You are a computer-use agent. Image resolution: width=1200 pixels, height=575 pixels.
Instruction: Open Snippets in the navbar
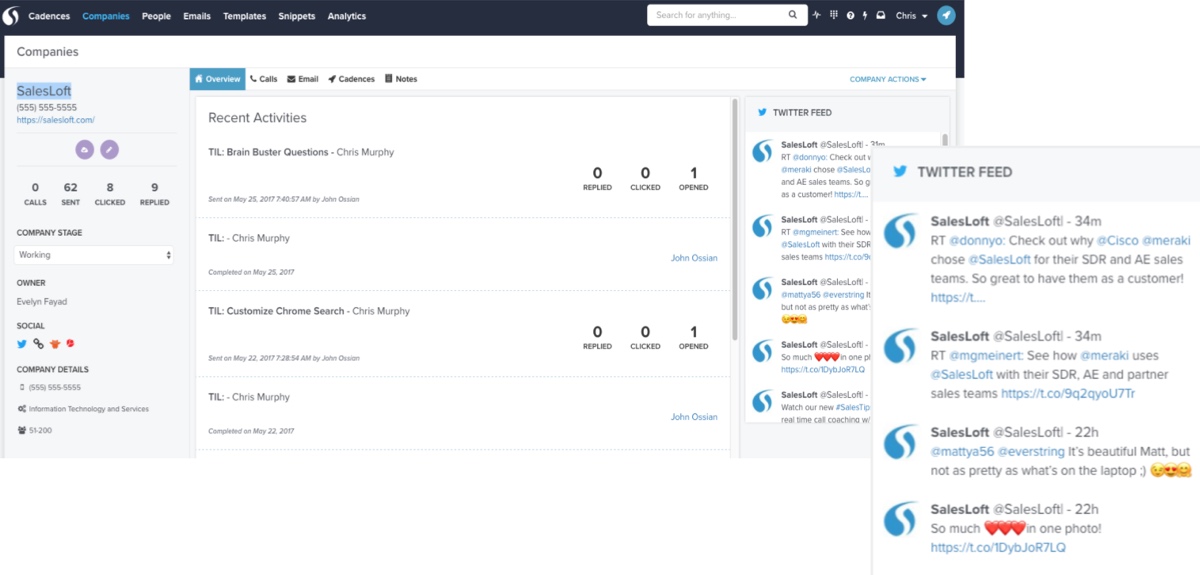coord(297,16)
